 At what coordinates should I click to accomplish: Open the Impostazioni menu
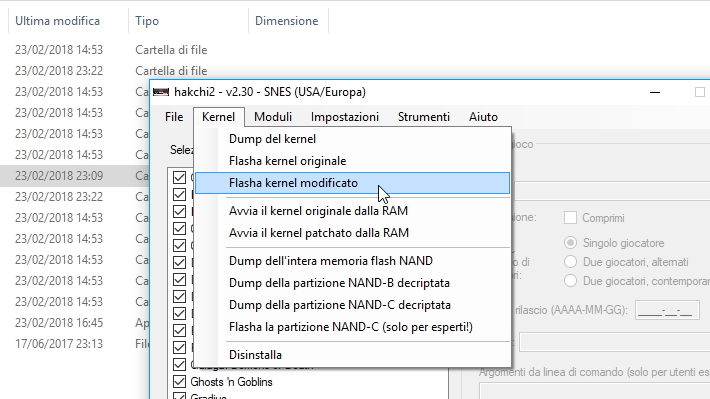pos(345,117)
